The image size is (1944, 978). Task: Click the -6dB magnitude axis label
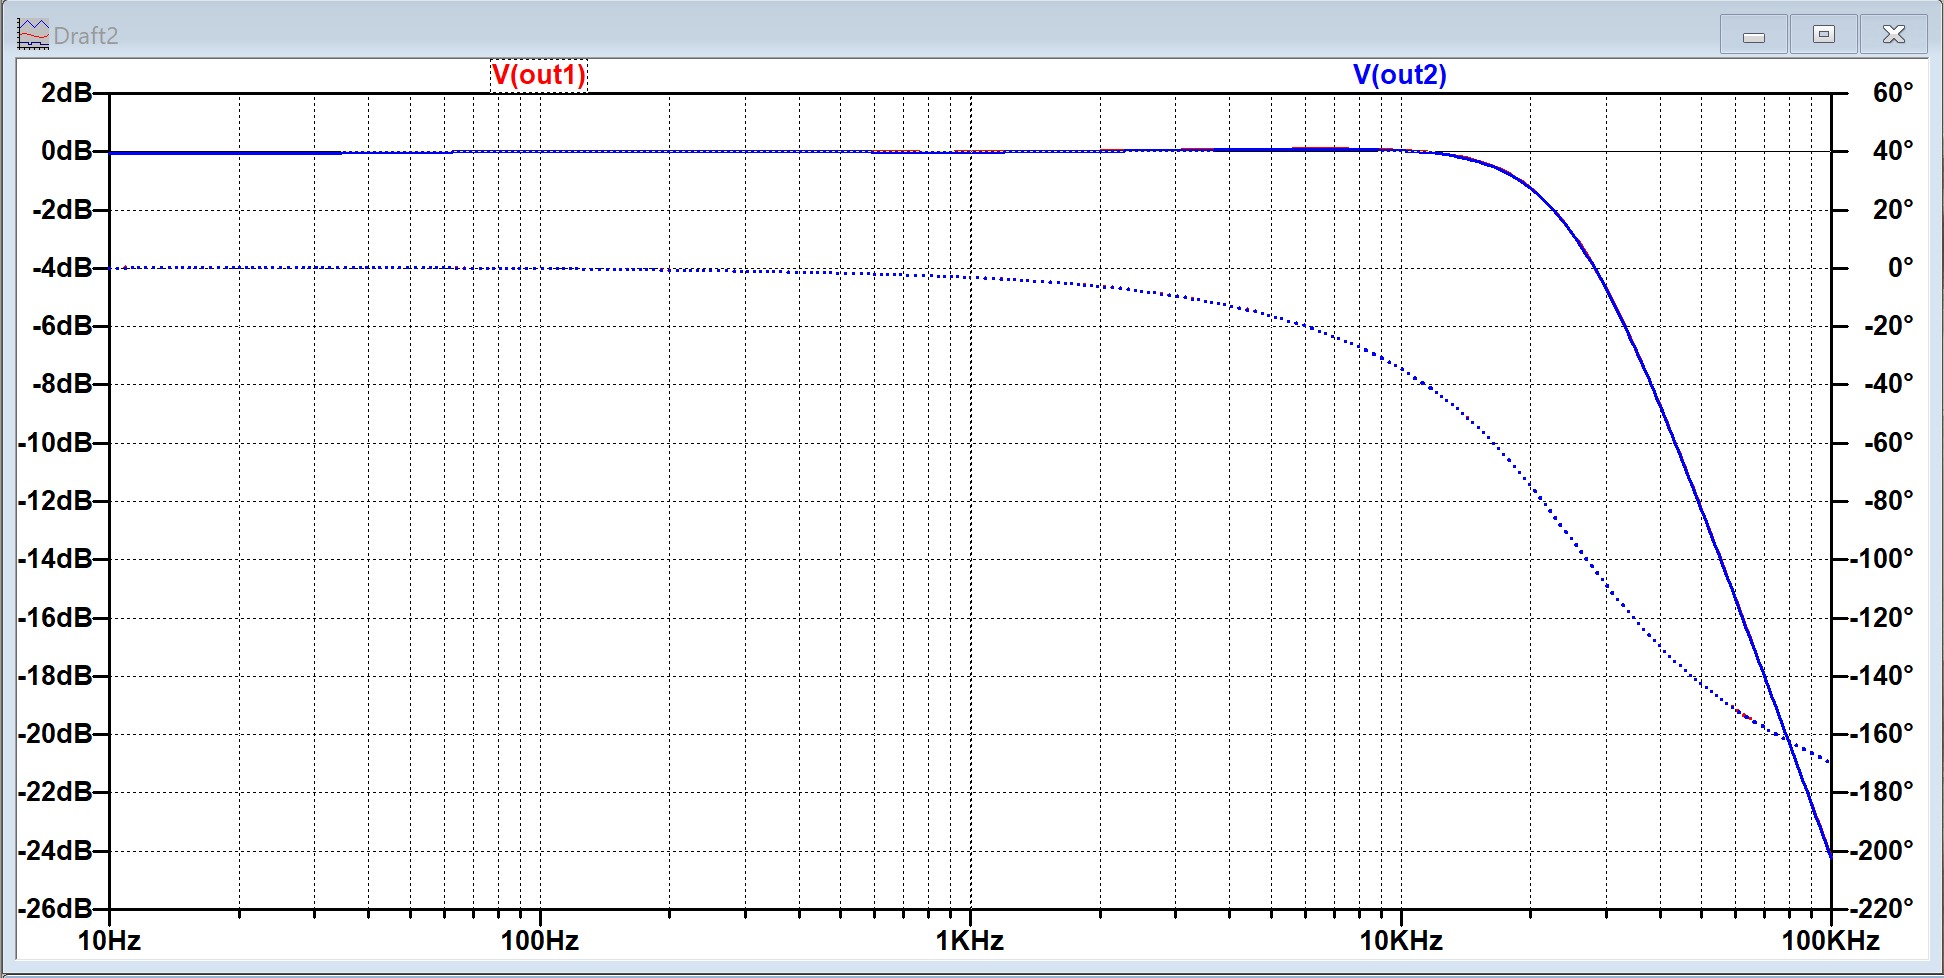(62, 326)
